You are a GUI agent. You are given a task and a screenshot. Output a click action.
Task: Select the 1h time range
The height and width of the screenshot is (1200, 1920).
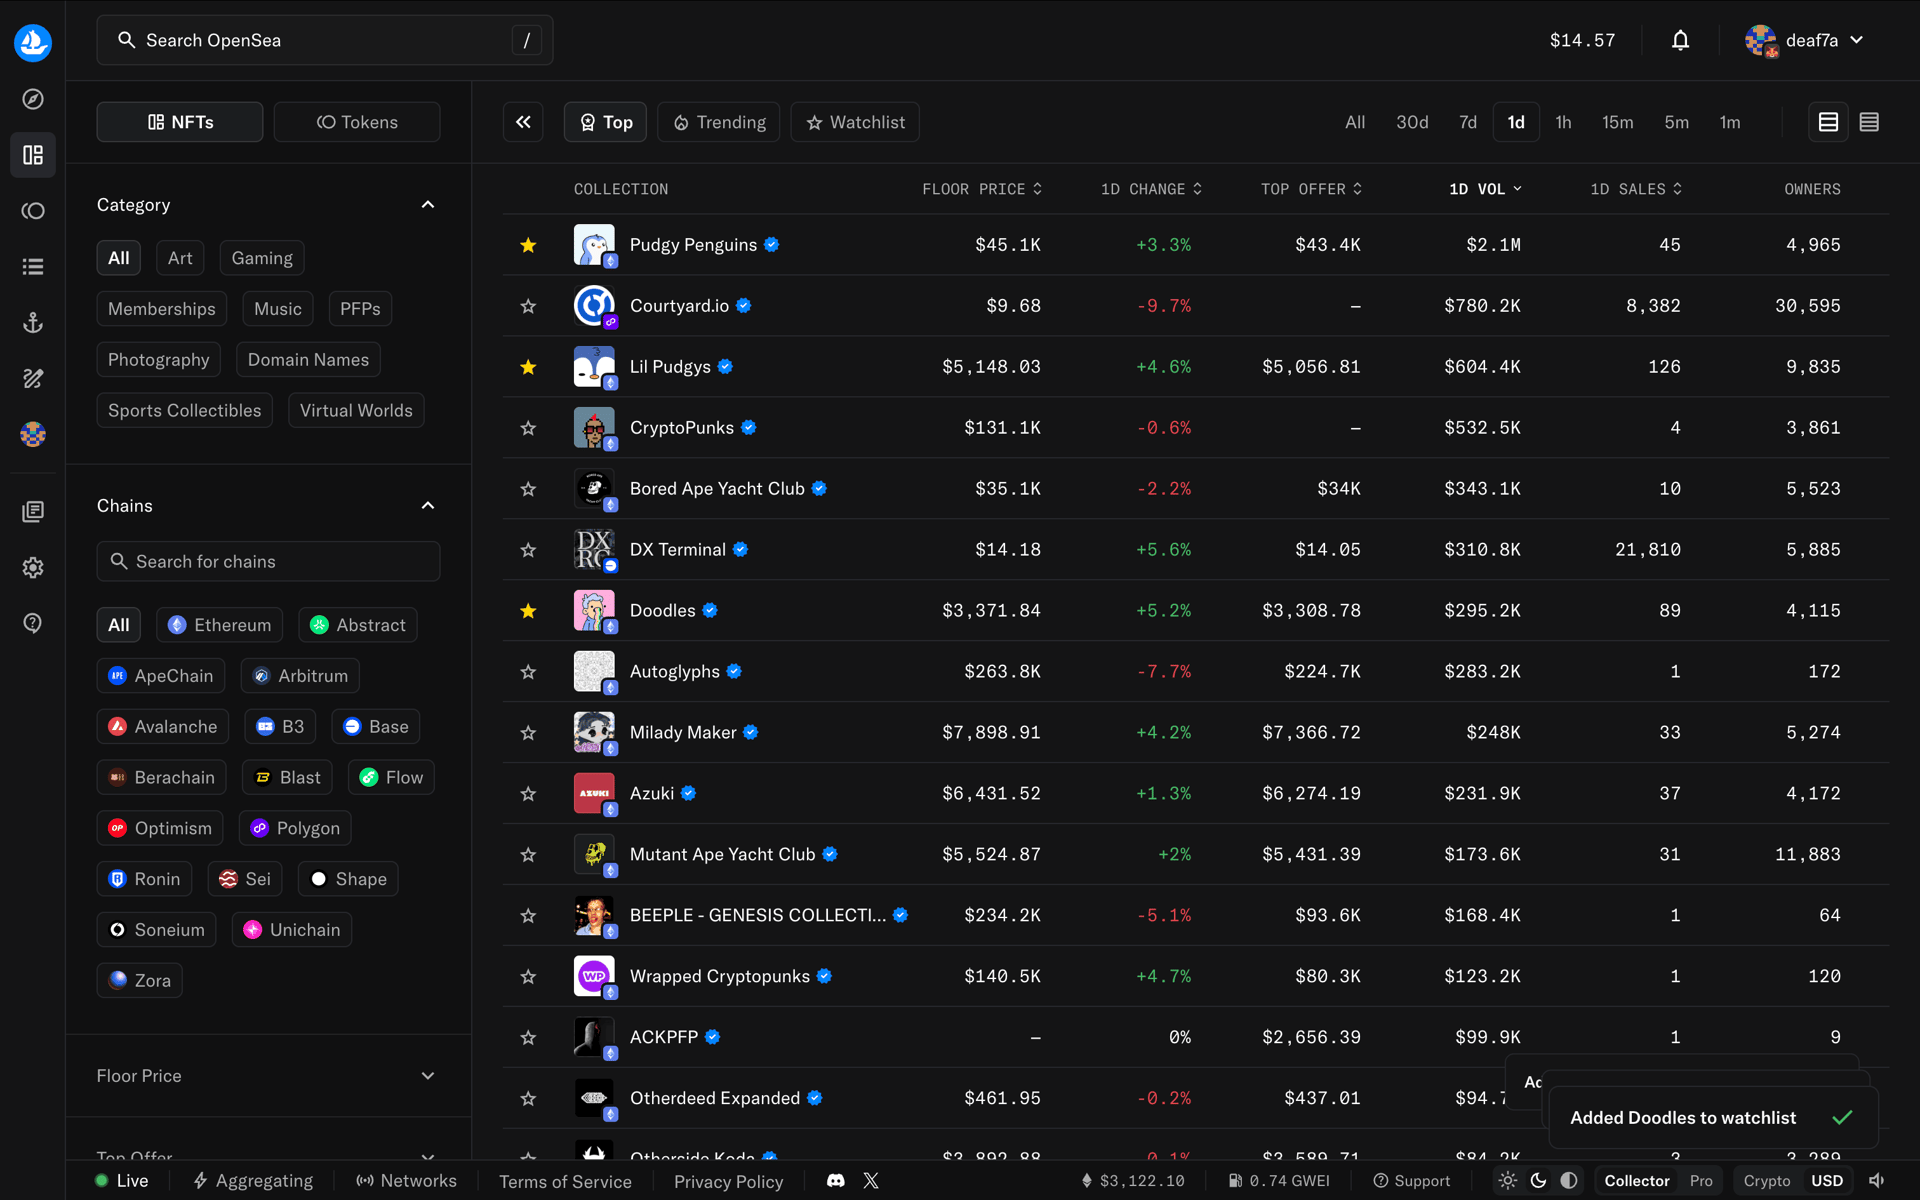[1563, 122]
